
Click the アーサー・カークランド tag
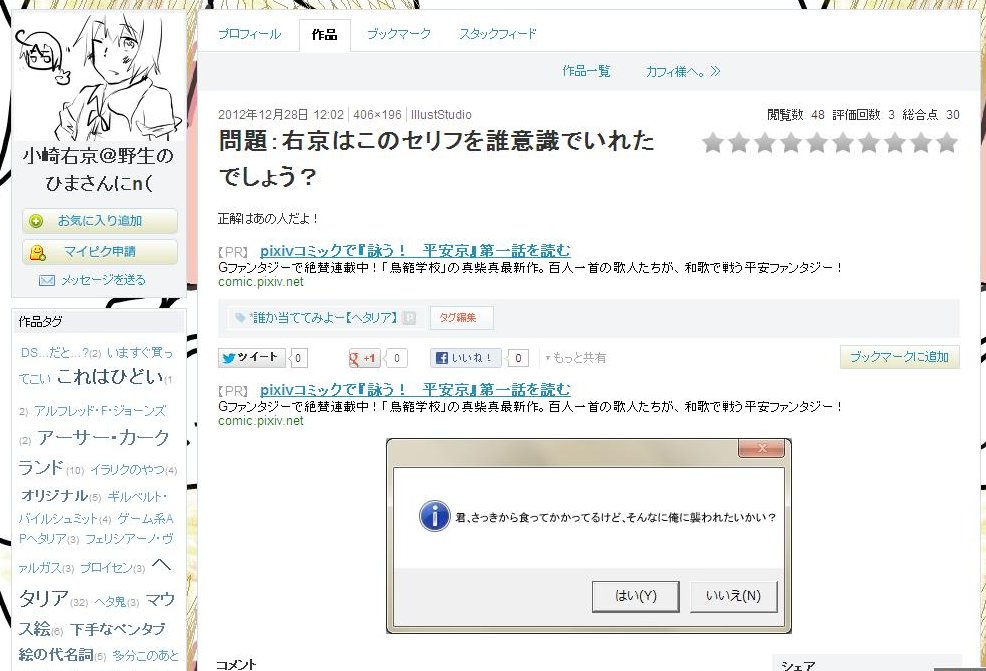coord(94,452)
